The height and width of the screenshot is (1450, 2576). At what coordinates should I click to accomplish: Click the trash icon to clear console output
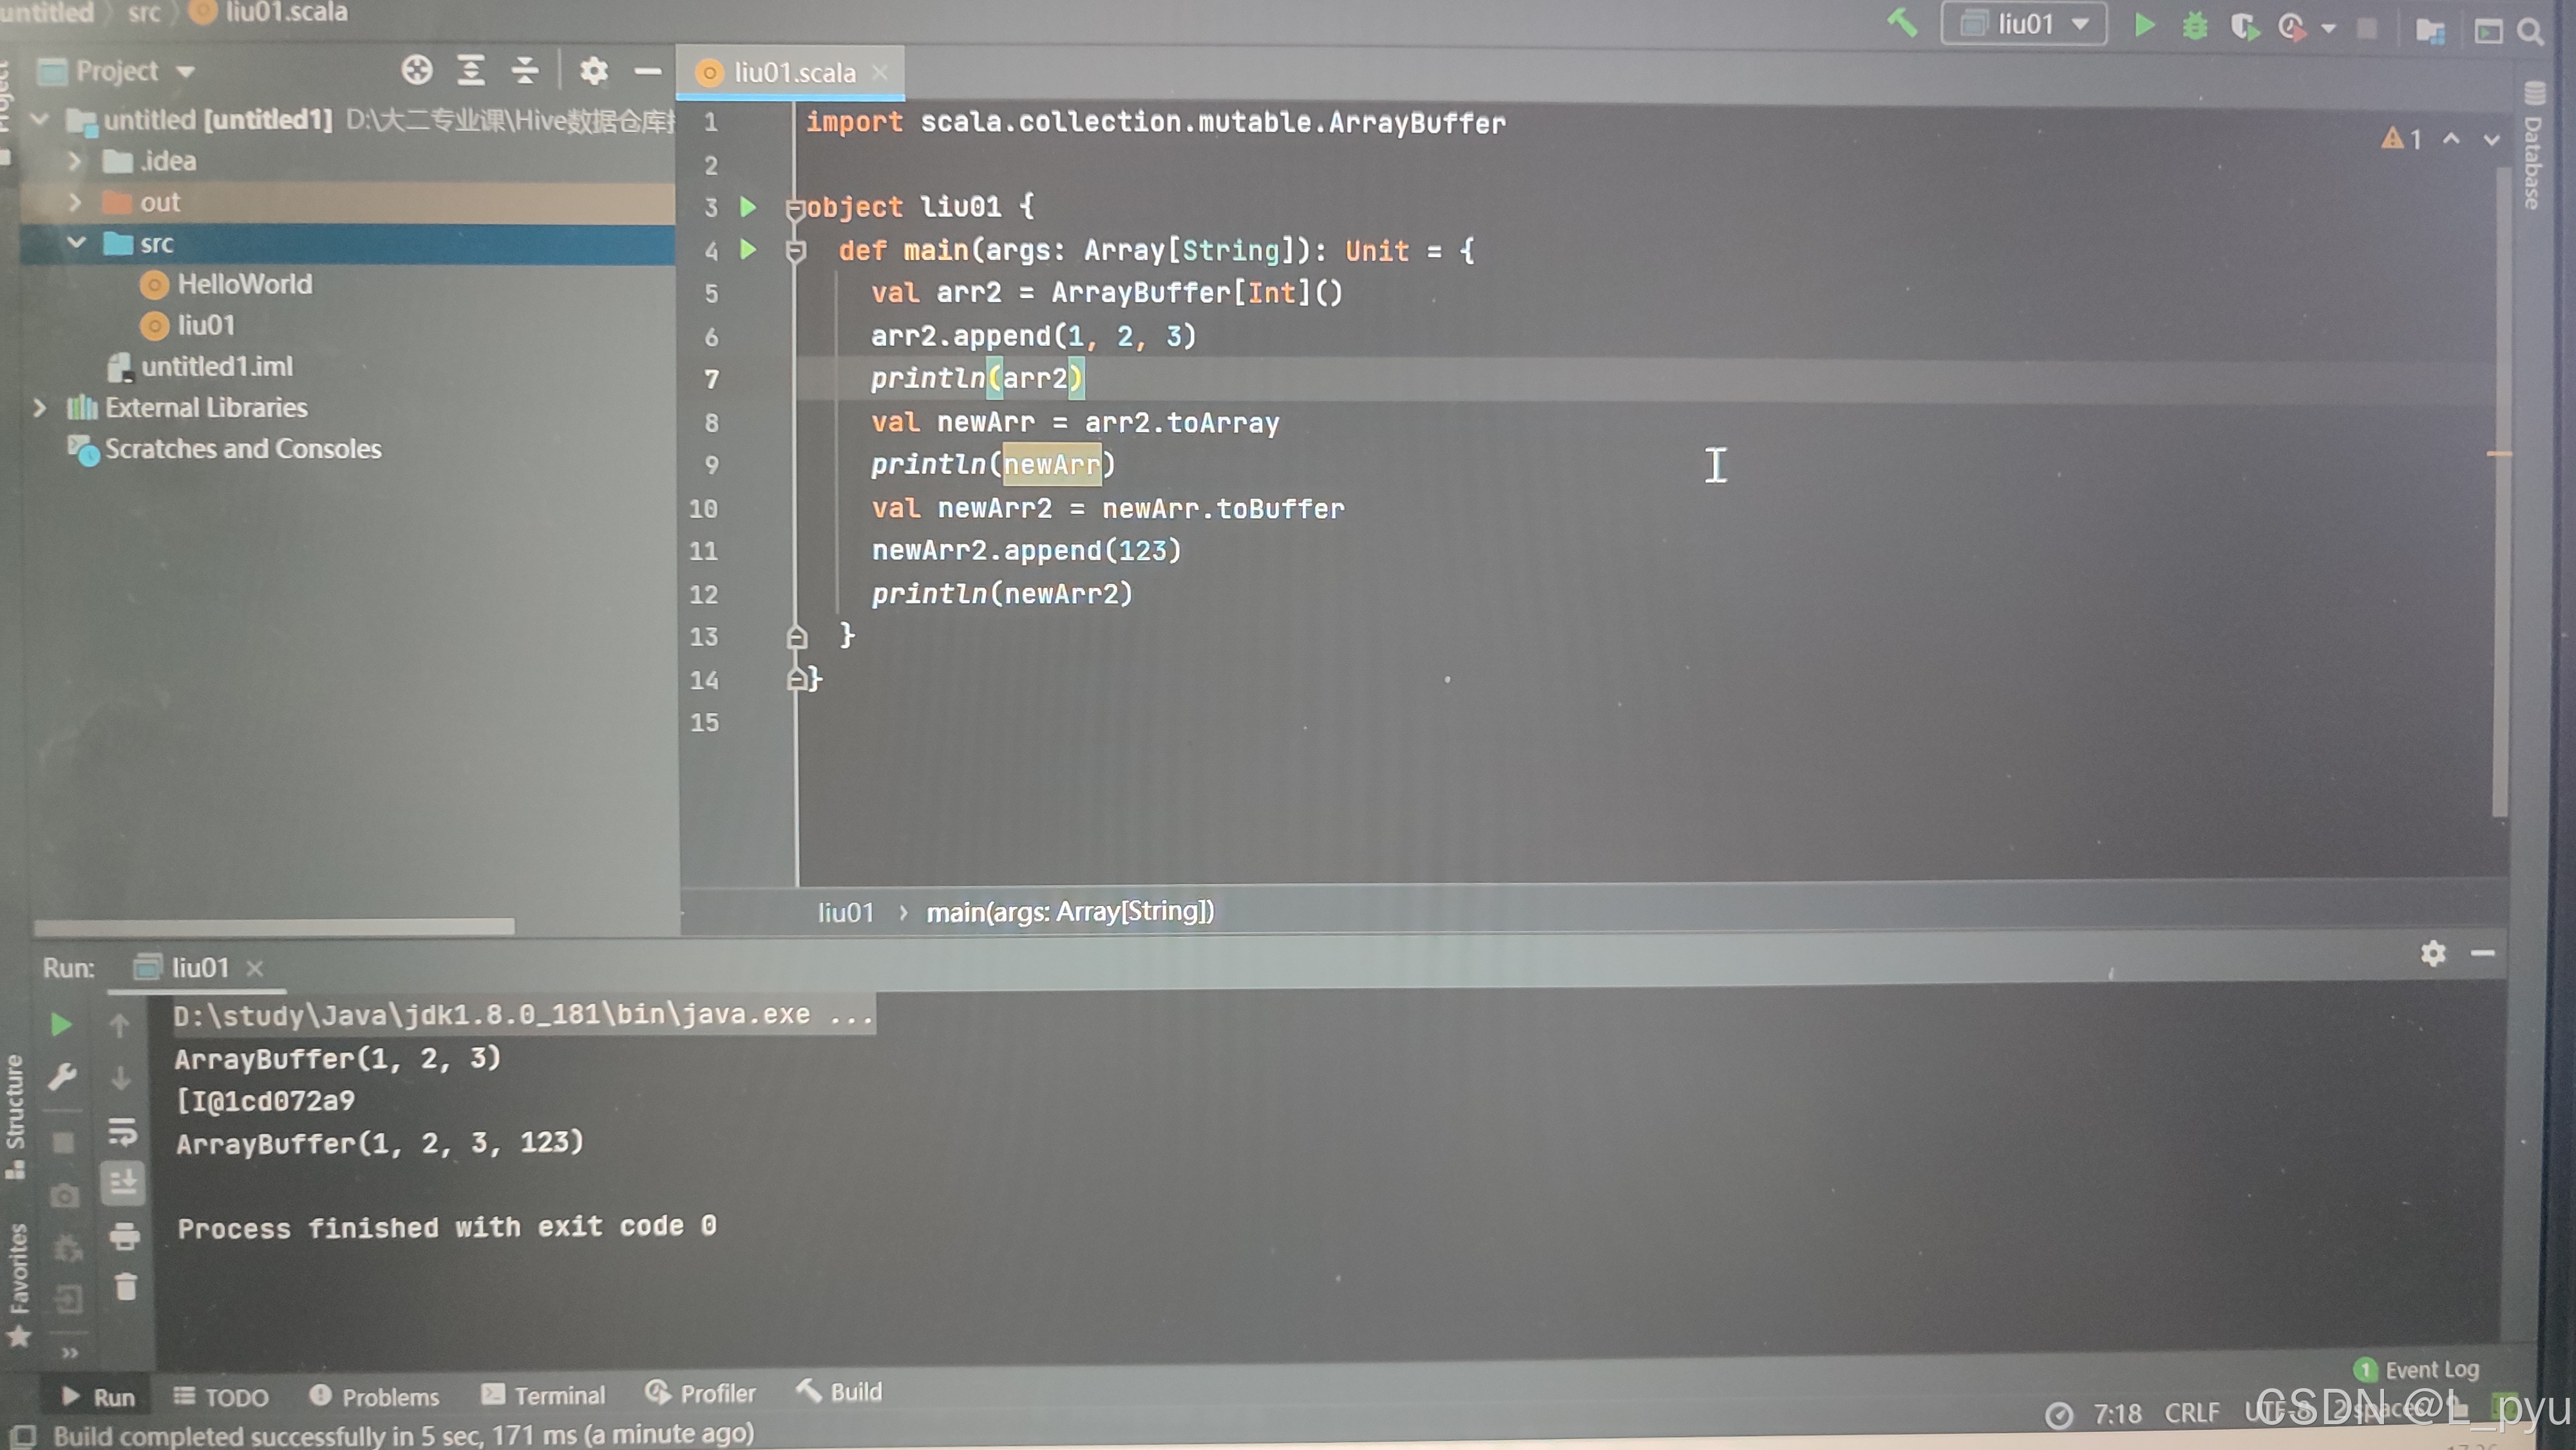(125, 1286)
